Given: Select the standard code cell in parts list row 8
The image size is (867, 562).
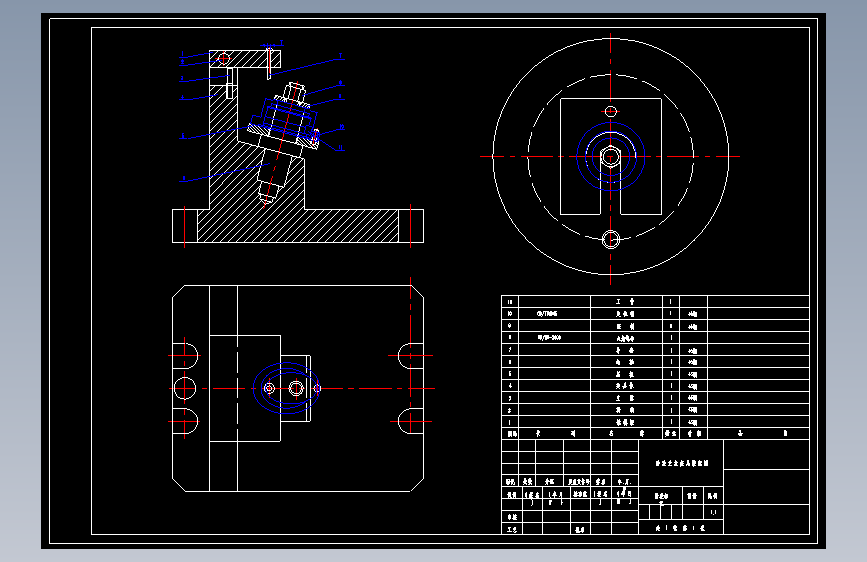Looking at the screenshot, I should coord(555,337).
